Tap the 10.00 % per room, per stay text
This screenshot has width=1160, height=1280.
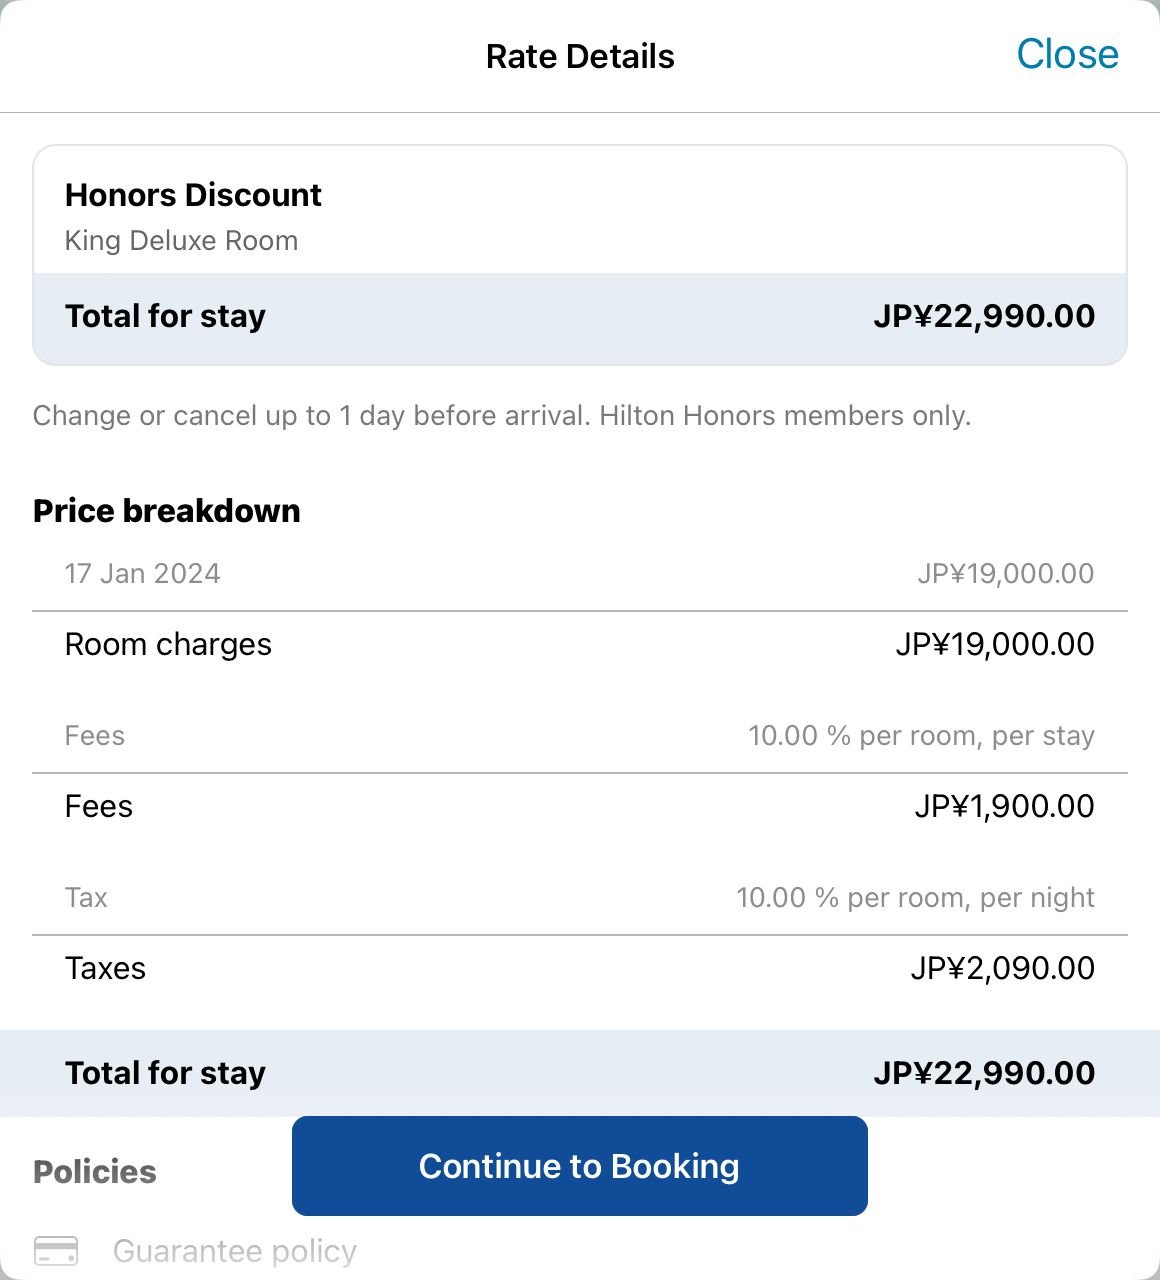tap(921, 736)
